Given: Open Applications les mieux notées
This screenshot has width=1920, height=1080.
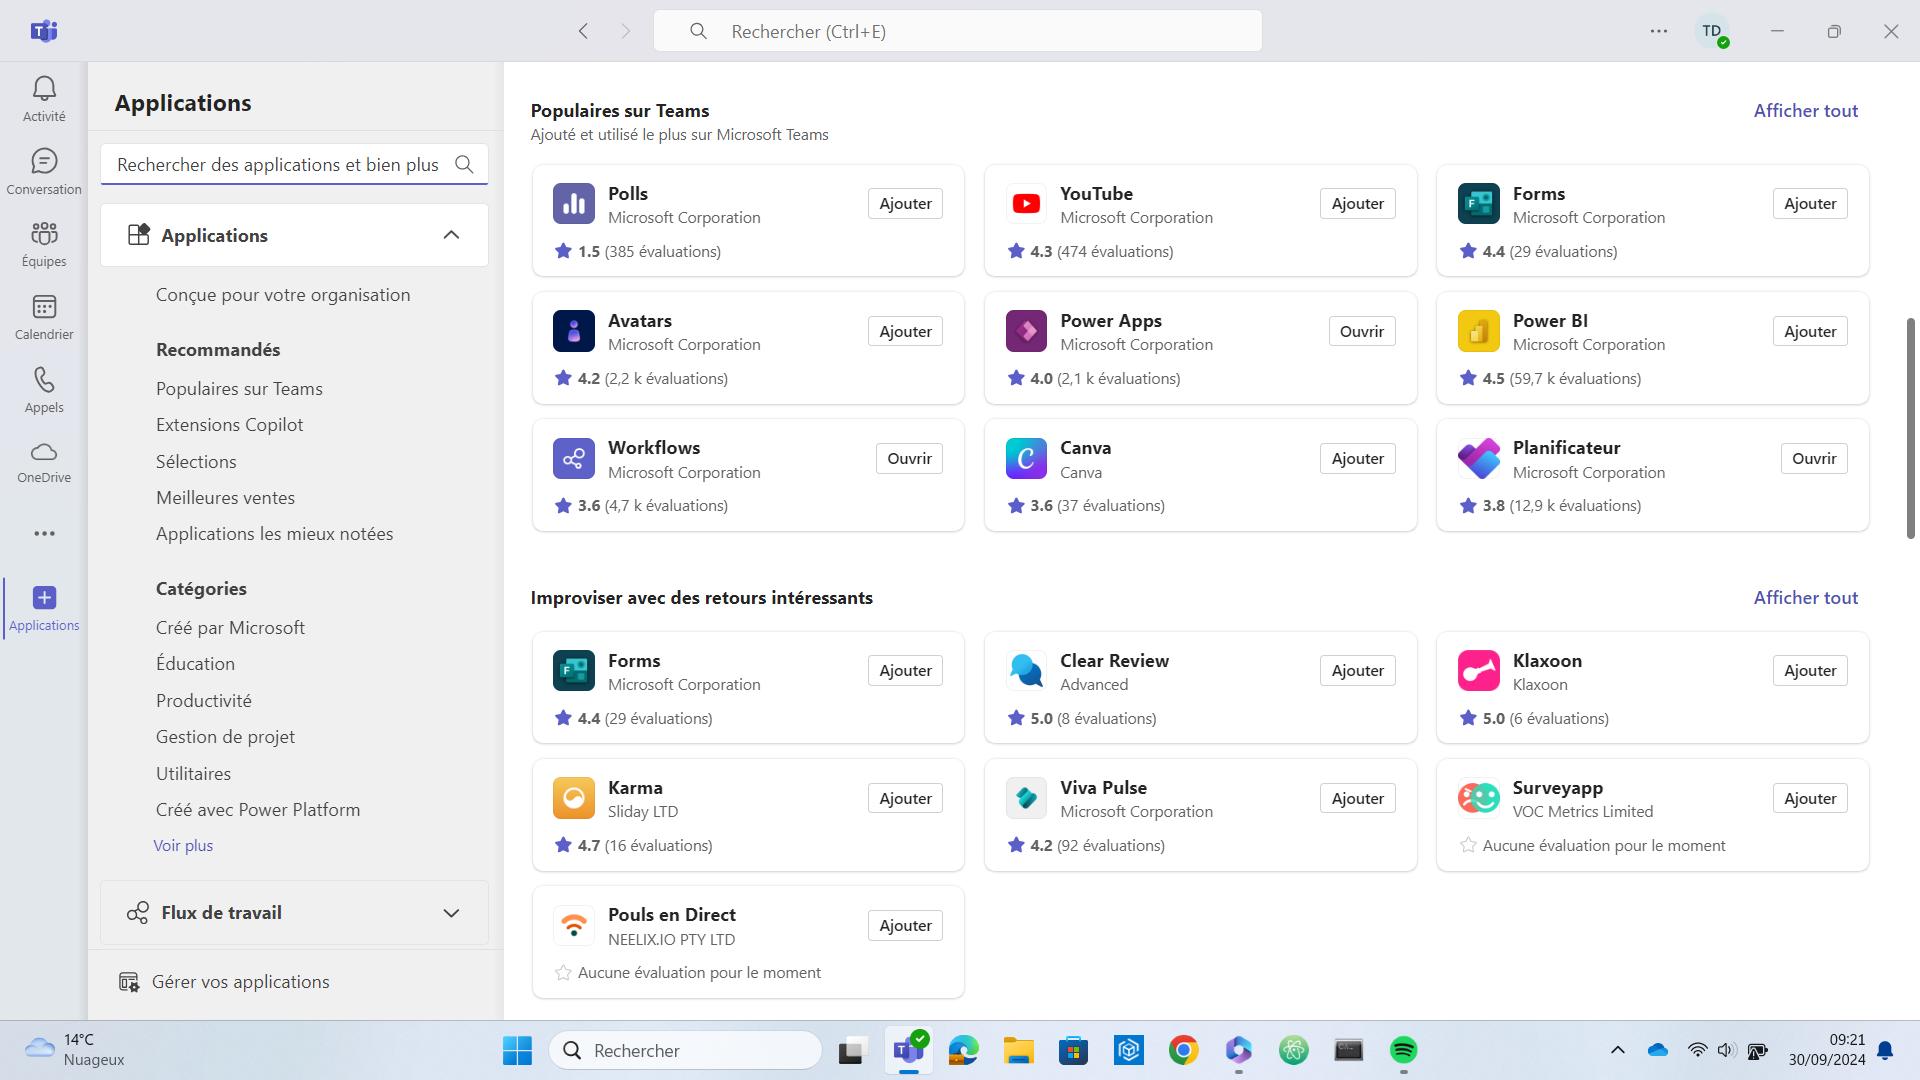Looking at the screenshot, I should pos(274,534).
